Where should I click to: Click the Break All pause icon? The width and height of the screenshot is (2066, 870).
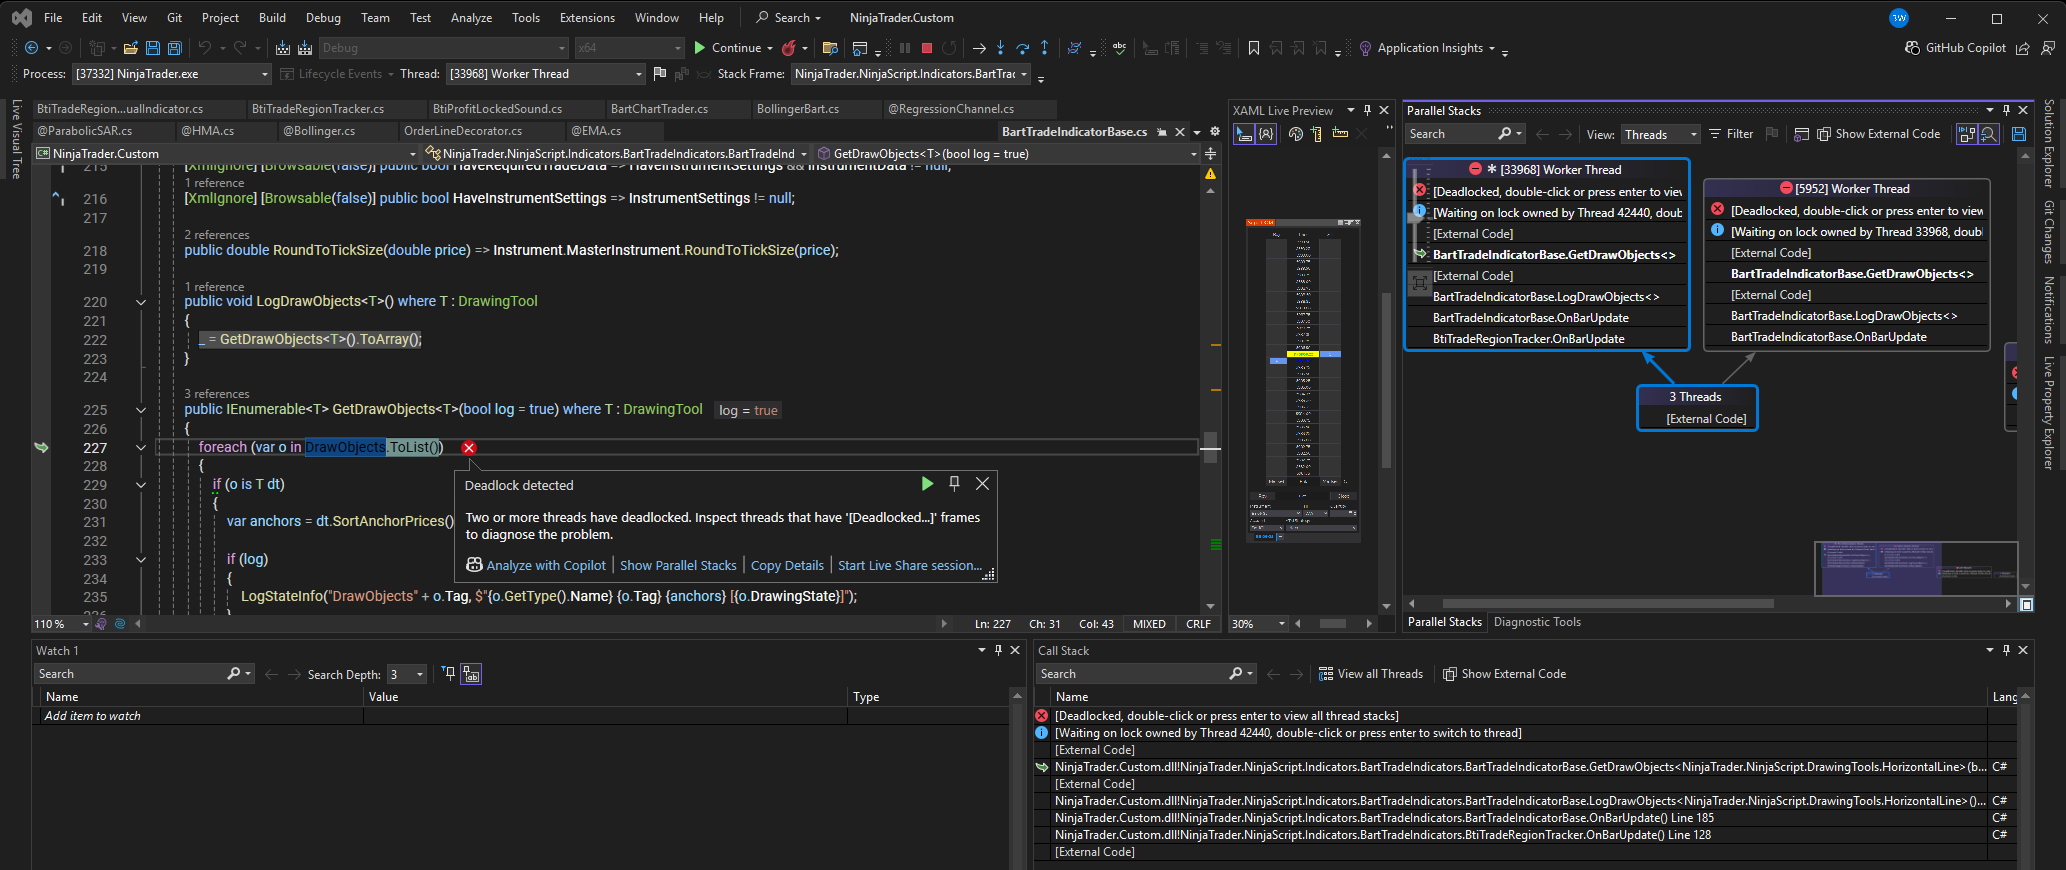click(x=905, y=48)
